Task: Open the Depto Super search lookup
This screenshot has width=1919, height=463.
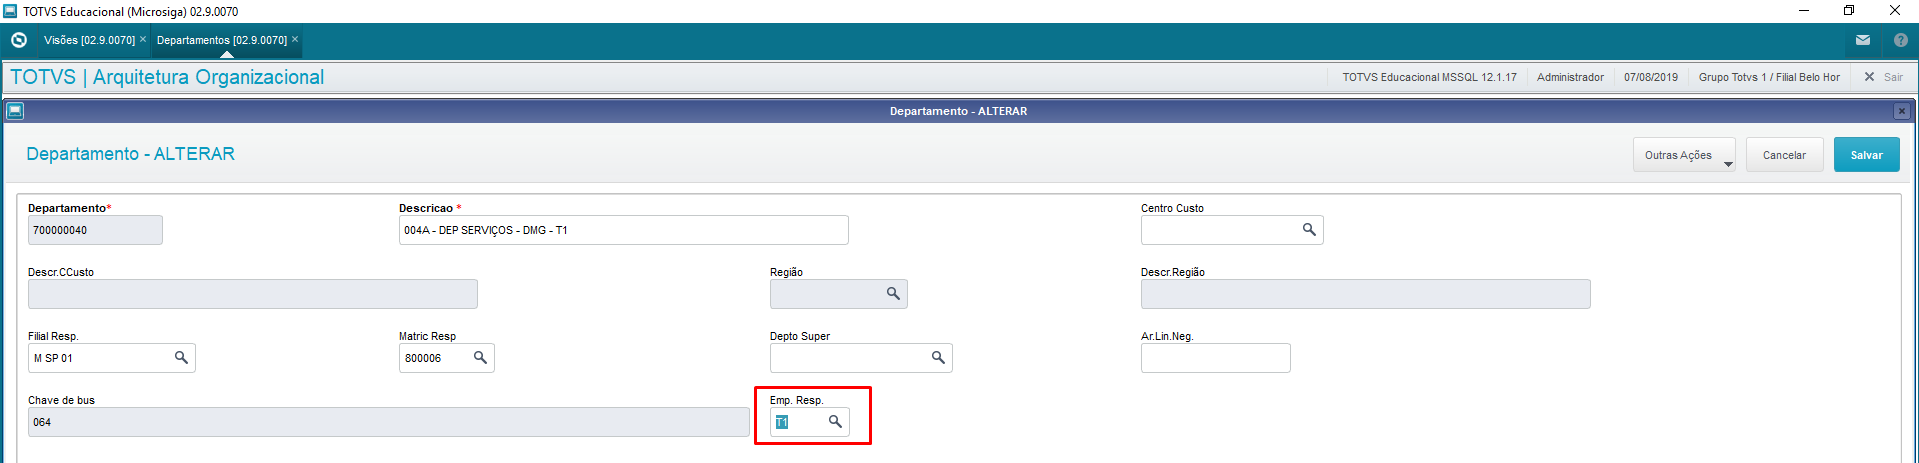Action: [x=938, y=358]
